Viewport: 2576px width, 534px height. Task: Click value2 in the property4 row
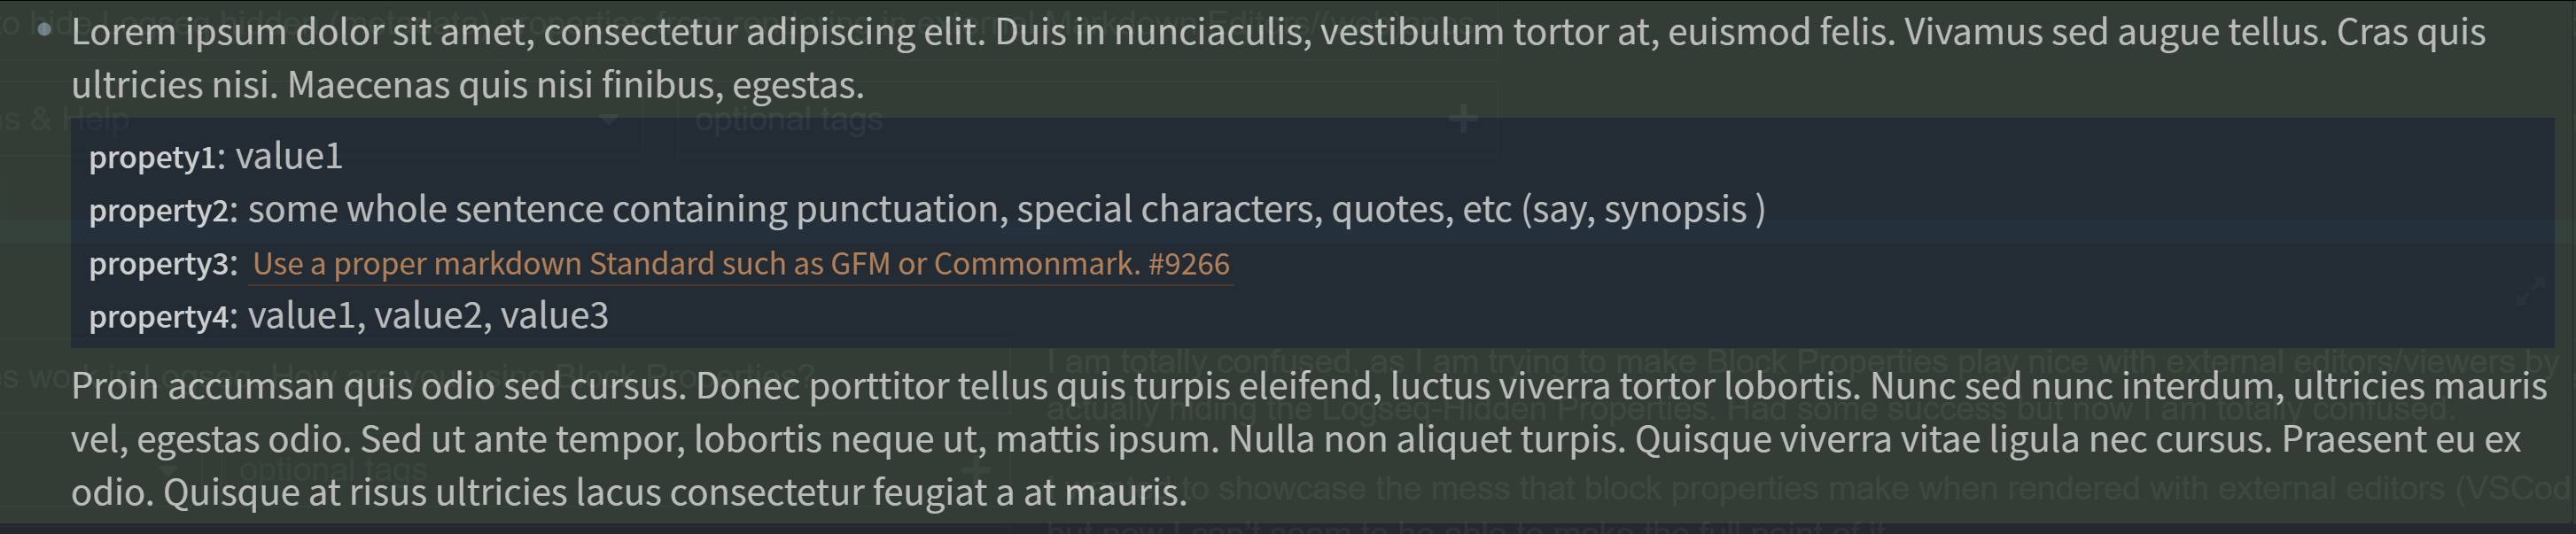[431, 316]
